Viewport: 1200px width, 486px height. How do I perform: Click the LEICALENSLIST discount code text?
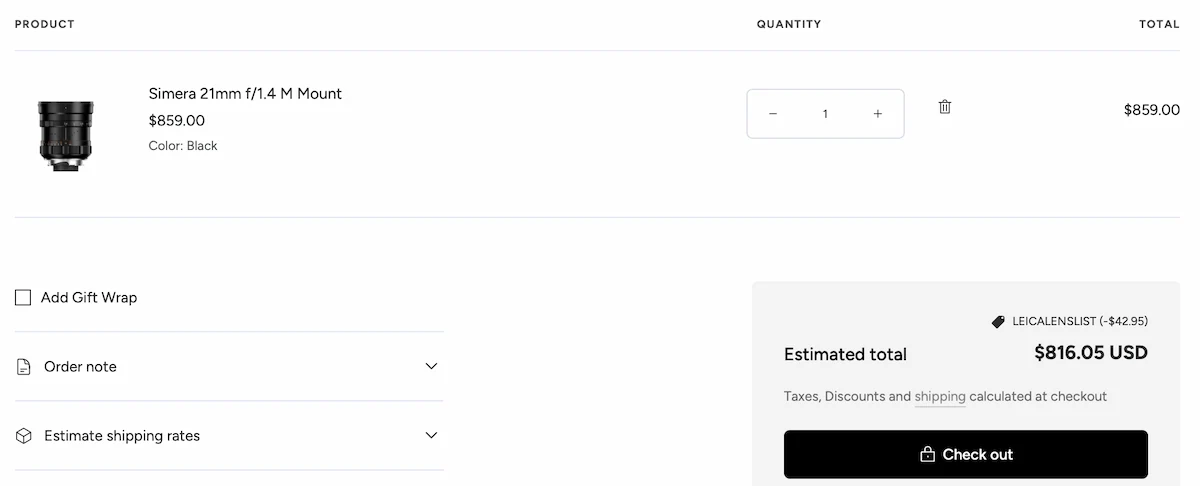pos(1080,322)
